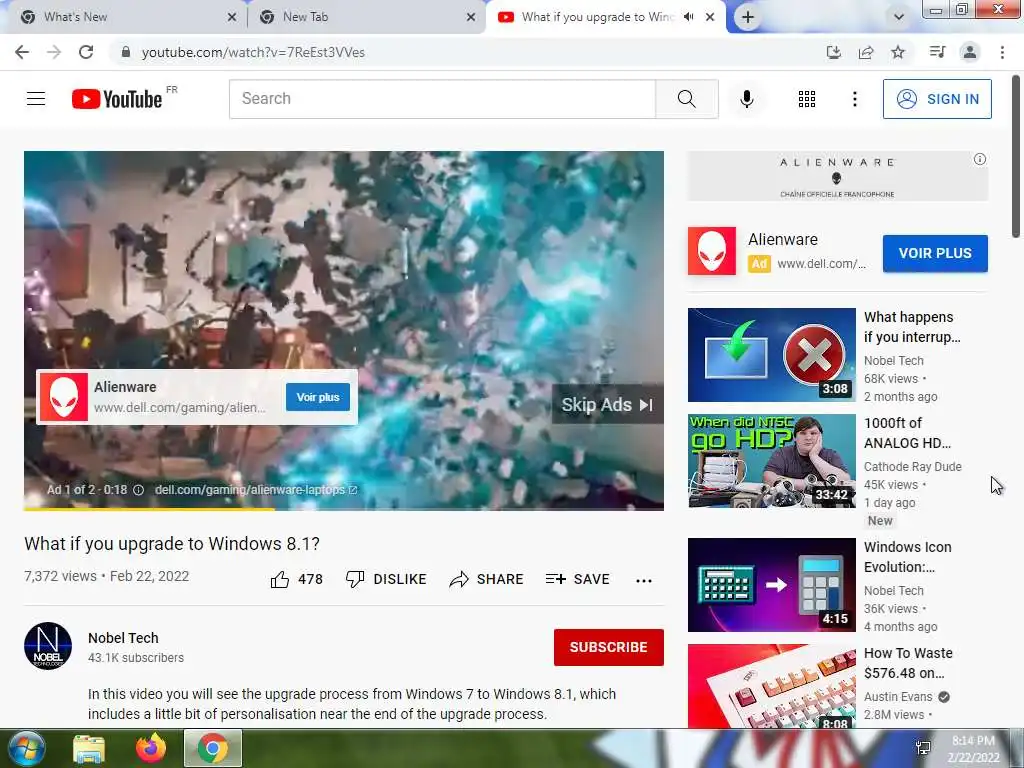Click the blue VOIR PLUS sidebar button
This screenshot has height=768, width=1024.
point(935,253)
